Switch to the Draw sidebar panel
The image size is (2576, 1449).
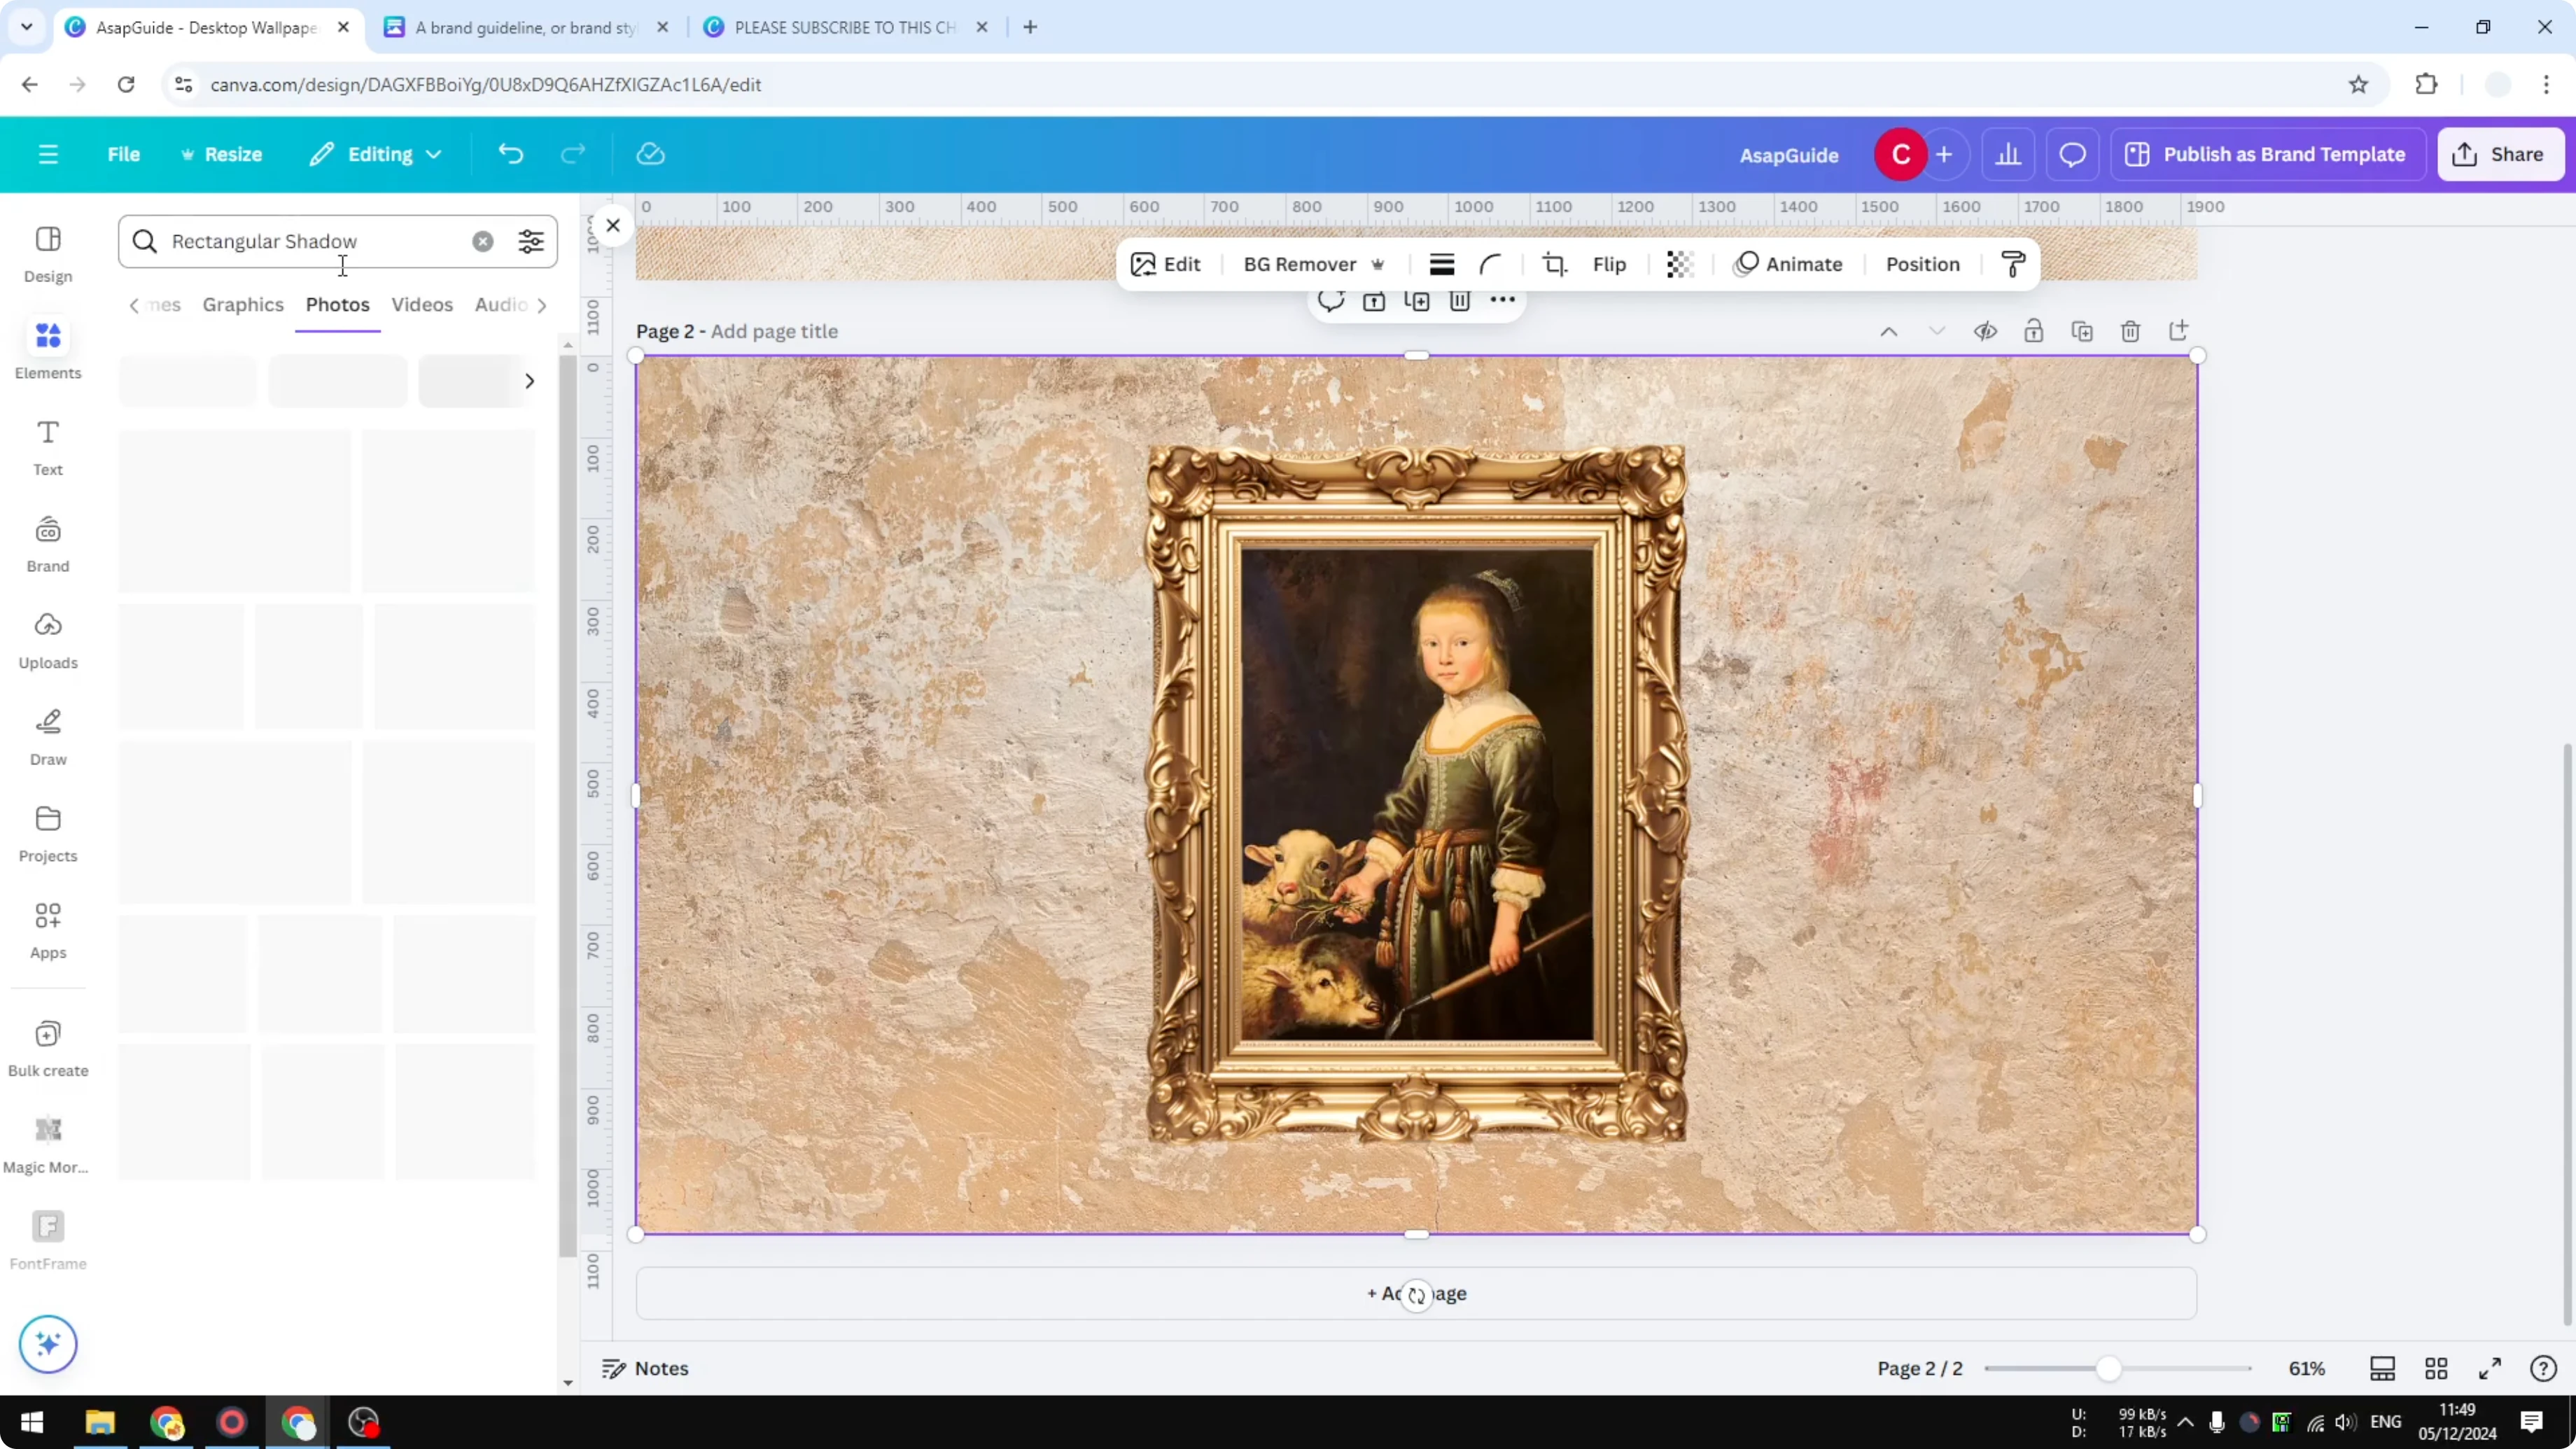(47, 735)
